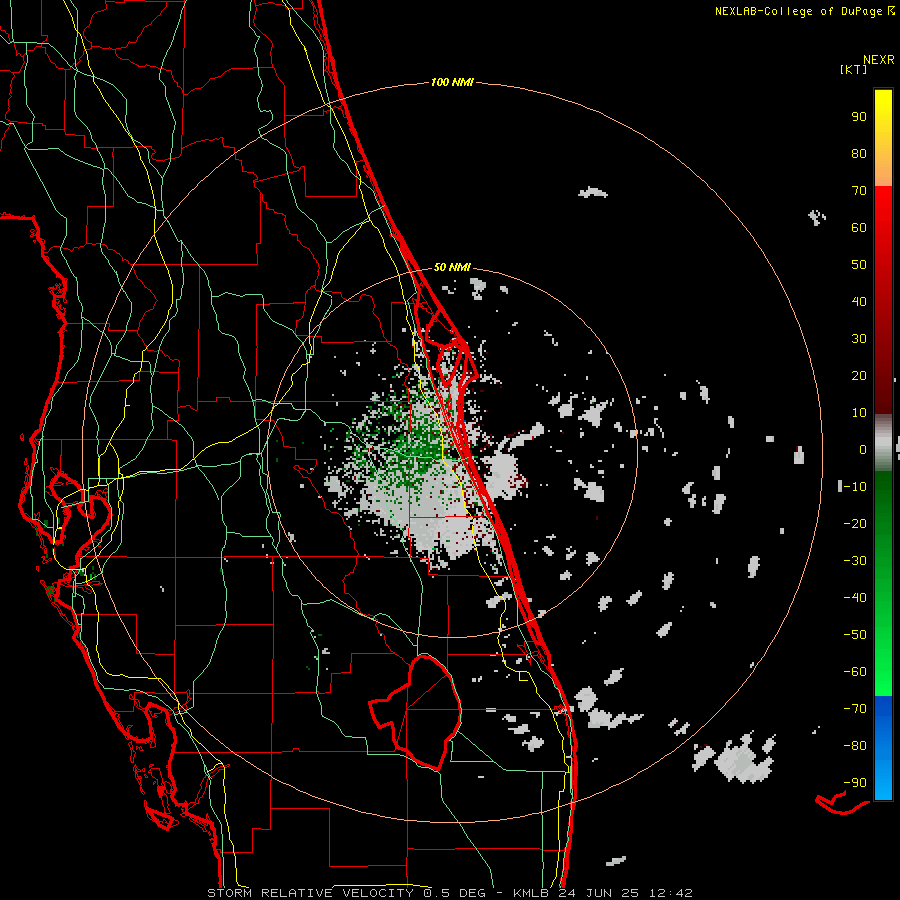Click the positive 90 scale value
The height and width of the screenshot is (900, 900).
[x=859, y=117]
